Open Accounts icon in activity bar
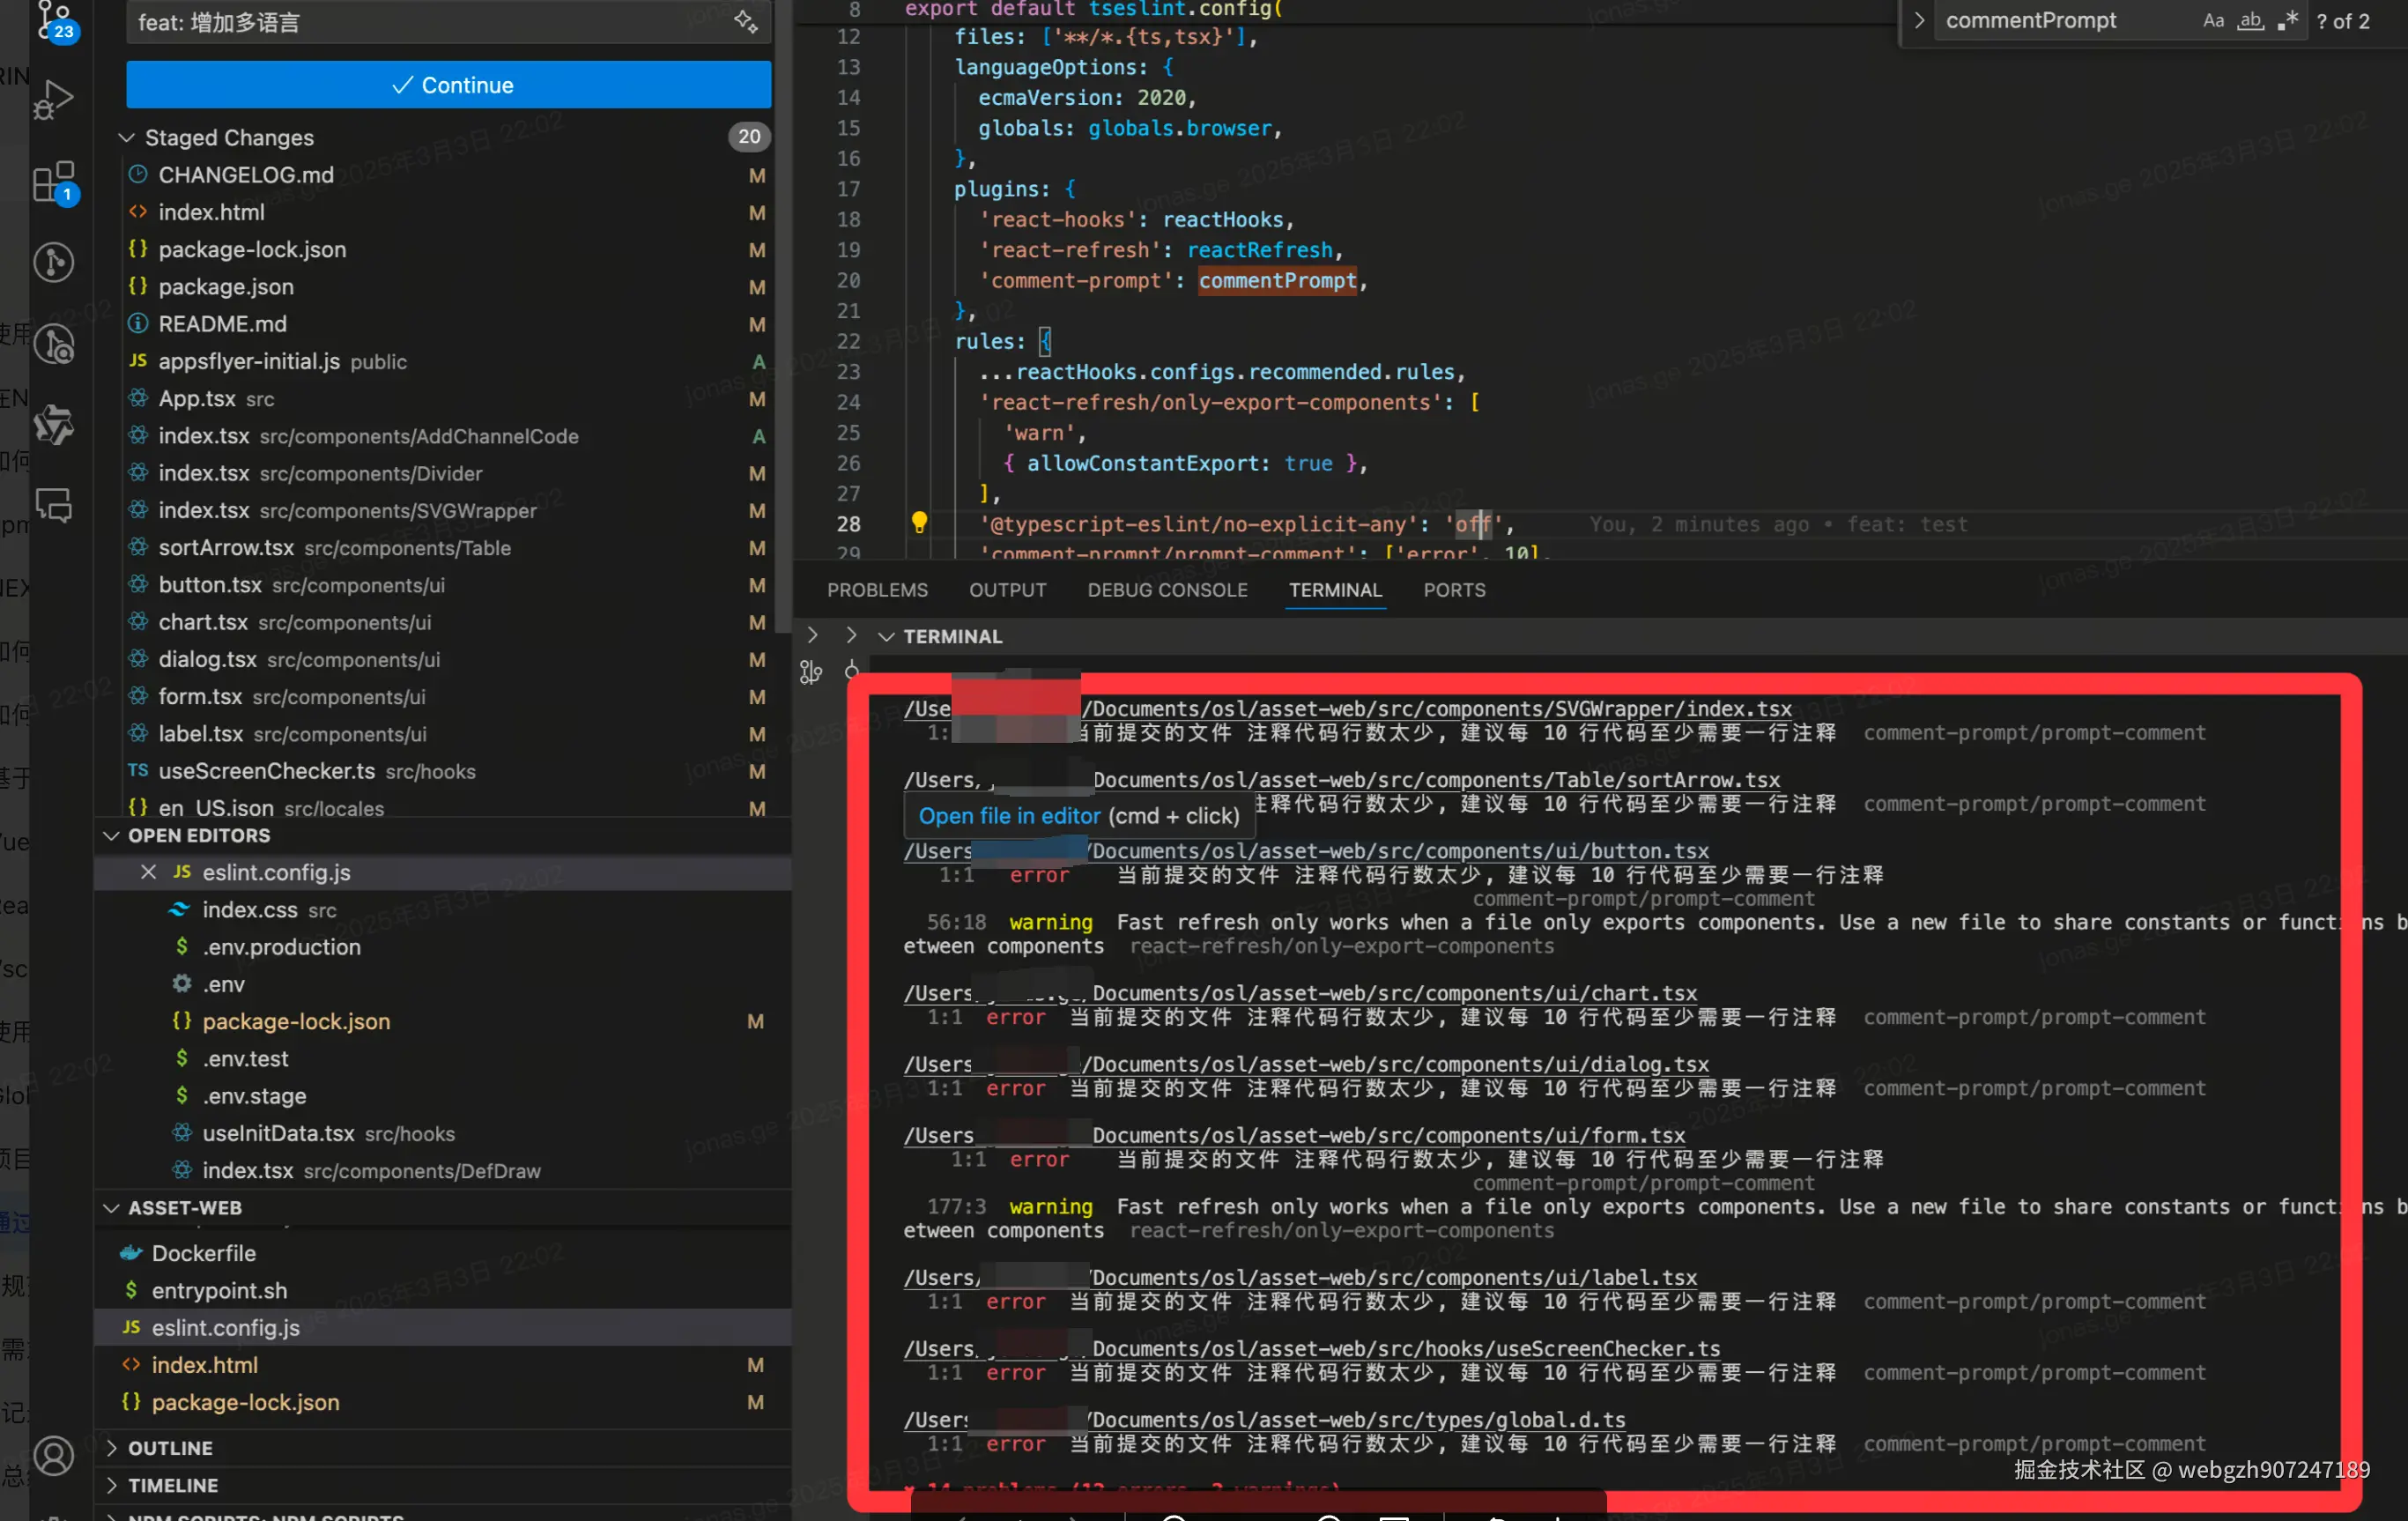This screenshot has height=1521, width=2408. click(x=53, y=1456)
